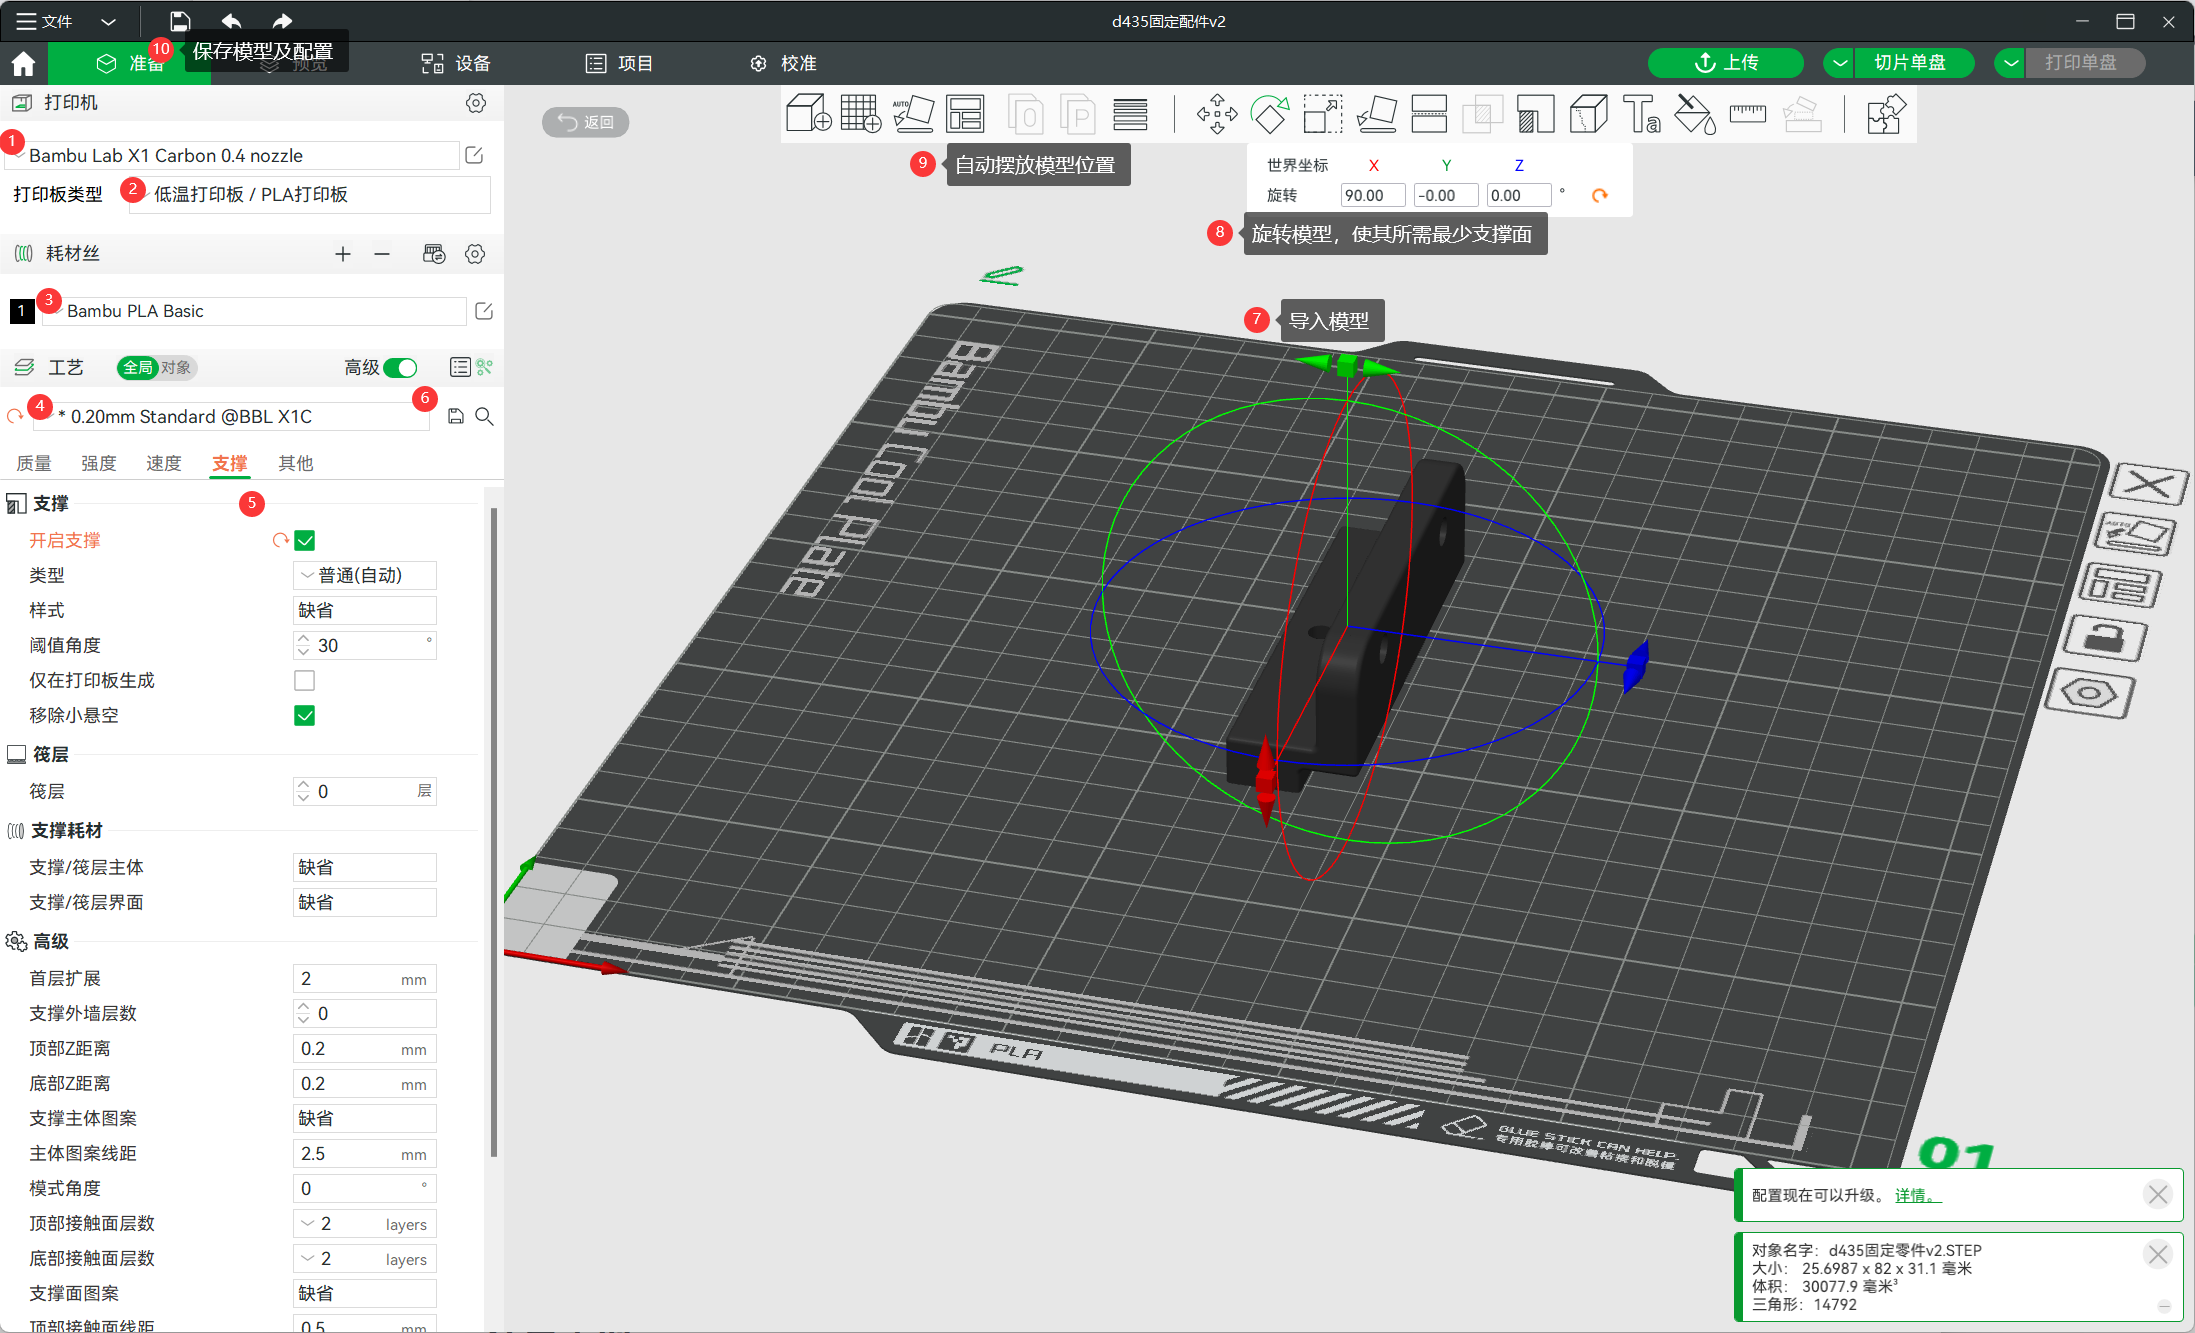Open the 顶部接触面层数 dropdown
Viewport: 2195px width, 1333px height.
[365, 1224]
